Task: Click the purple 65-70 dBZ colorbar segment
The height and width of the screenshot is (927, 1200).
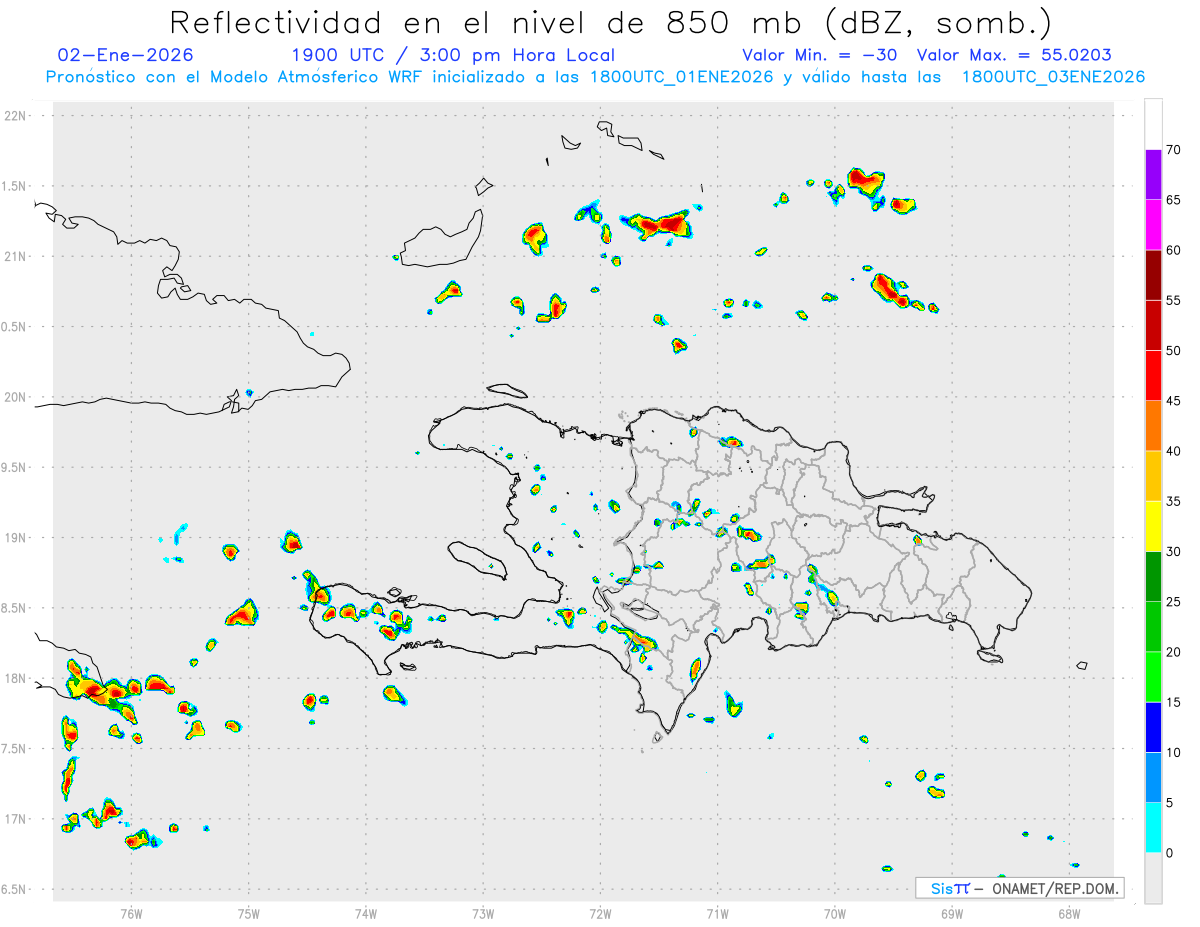Action: pos(1153,175)
